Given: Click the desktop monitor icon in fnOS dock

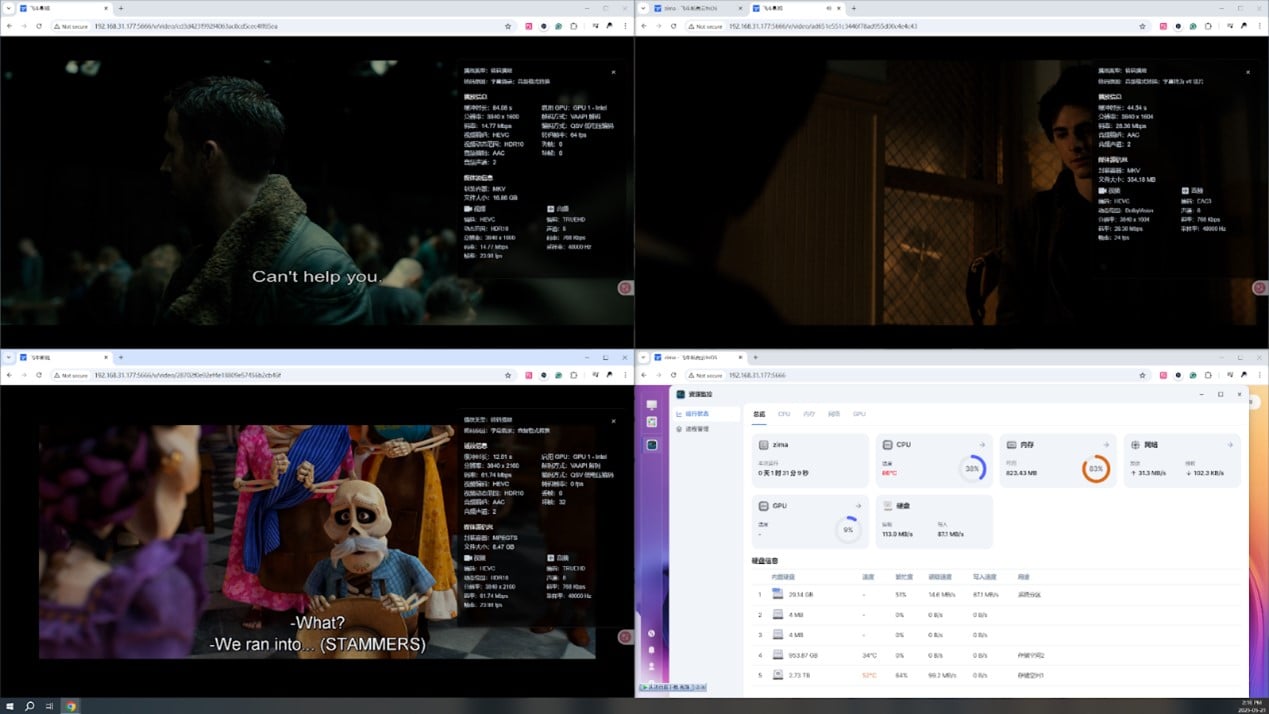Looking at the screenshot, I should (652, 405).
